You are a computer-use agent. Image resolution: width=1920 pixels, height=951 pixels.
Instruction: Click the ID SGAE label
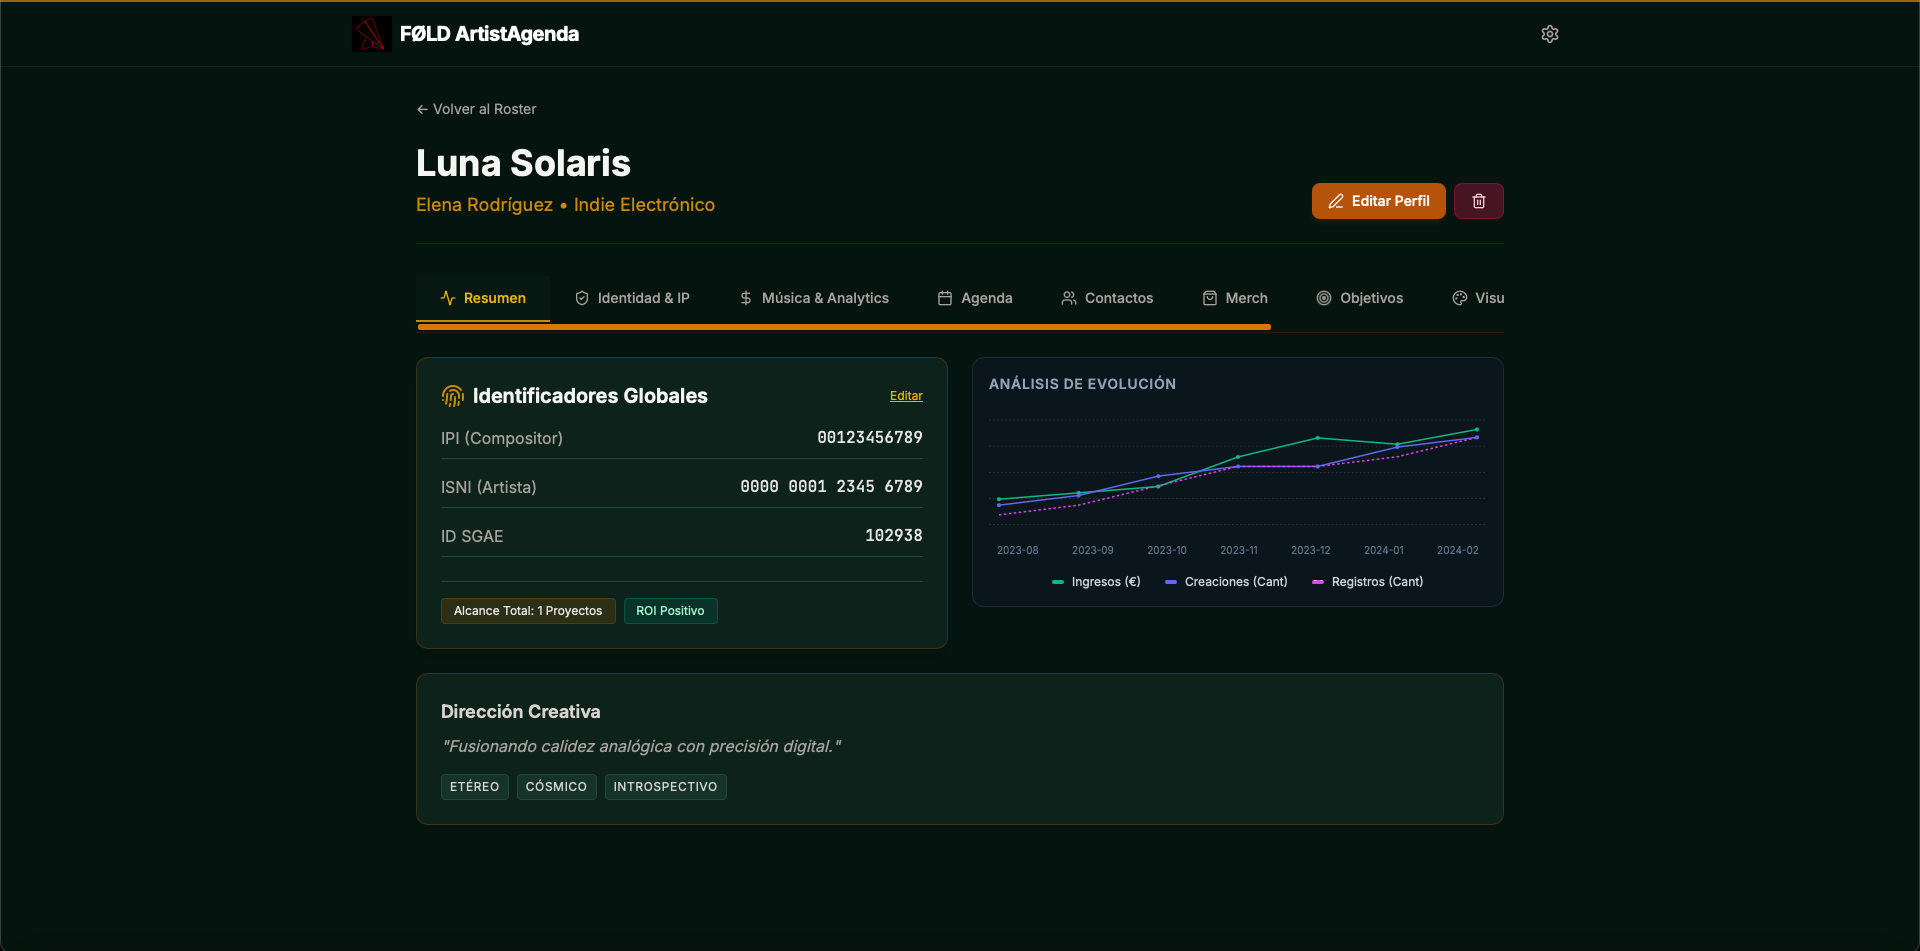(472, 536)
